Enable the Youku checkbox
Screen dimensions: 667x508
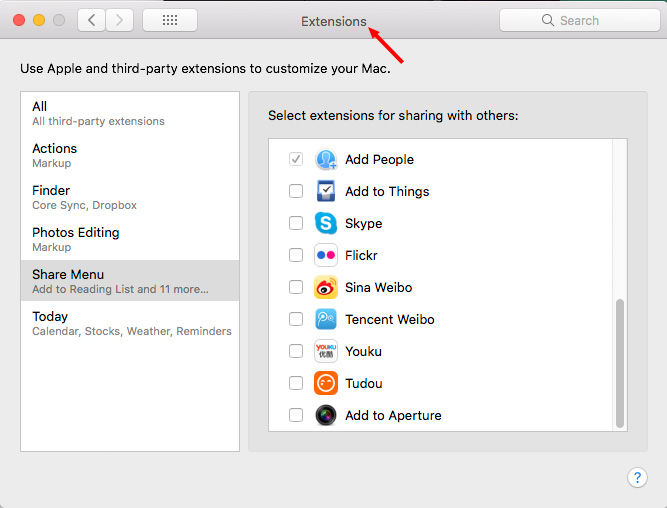(296, 351)
